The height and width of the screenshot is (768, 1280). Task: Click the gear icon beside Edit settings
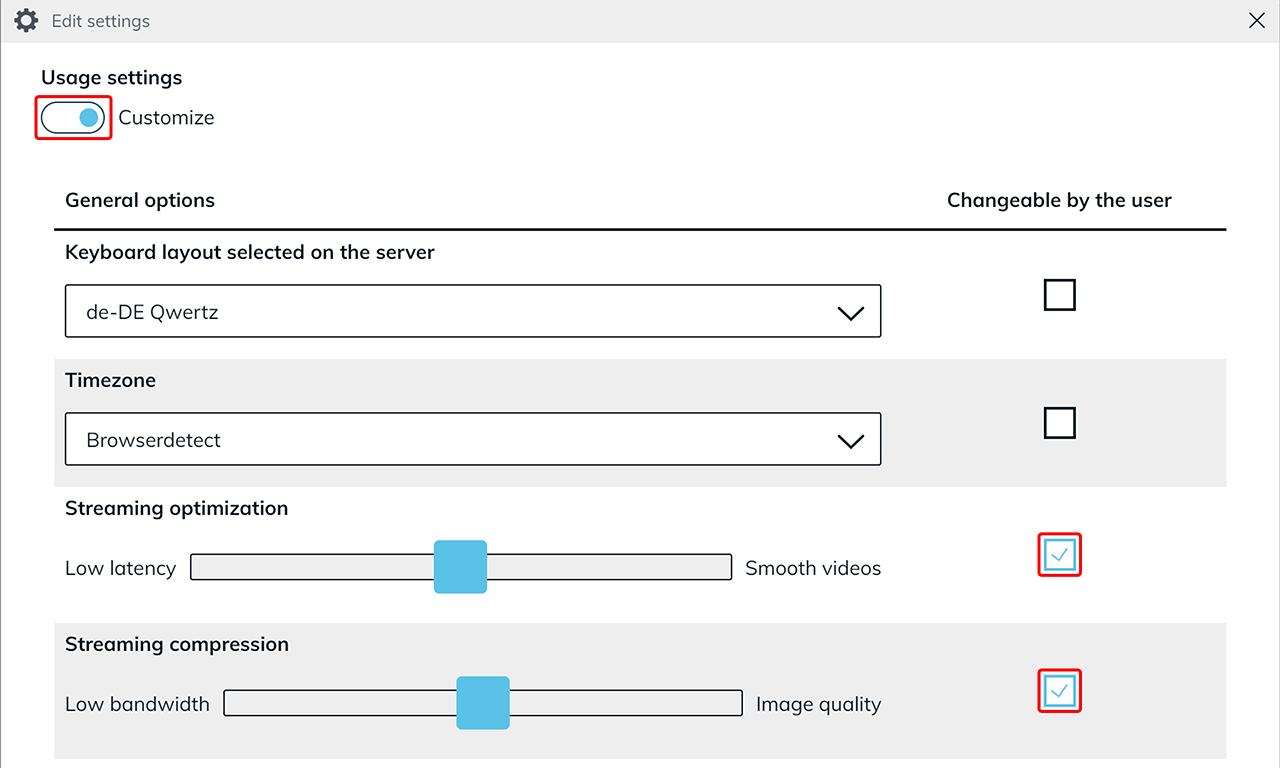[26, 20]
